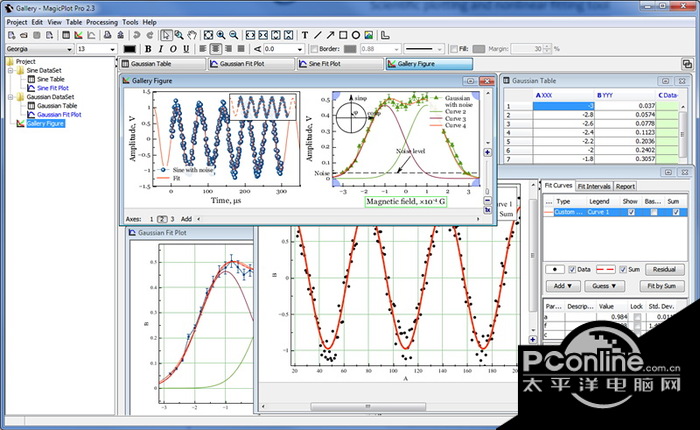This screenshot has width=700, height=430.
Task: Click the insert image icon
Action: [x=369, y=35]
